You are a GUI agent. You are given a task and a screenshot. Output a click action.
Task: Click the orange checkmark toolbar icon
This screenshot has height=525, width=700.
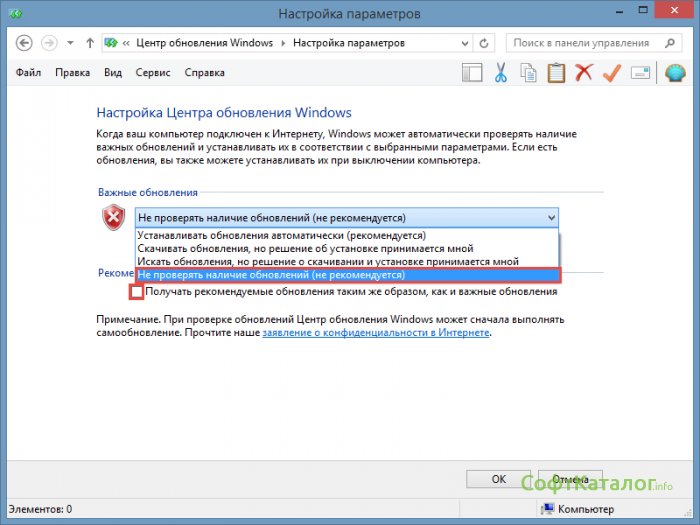(612, 73)
